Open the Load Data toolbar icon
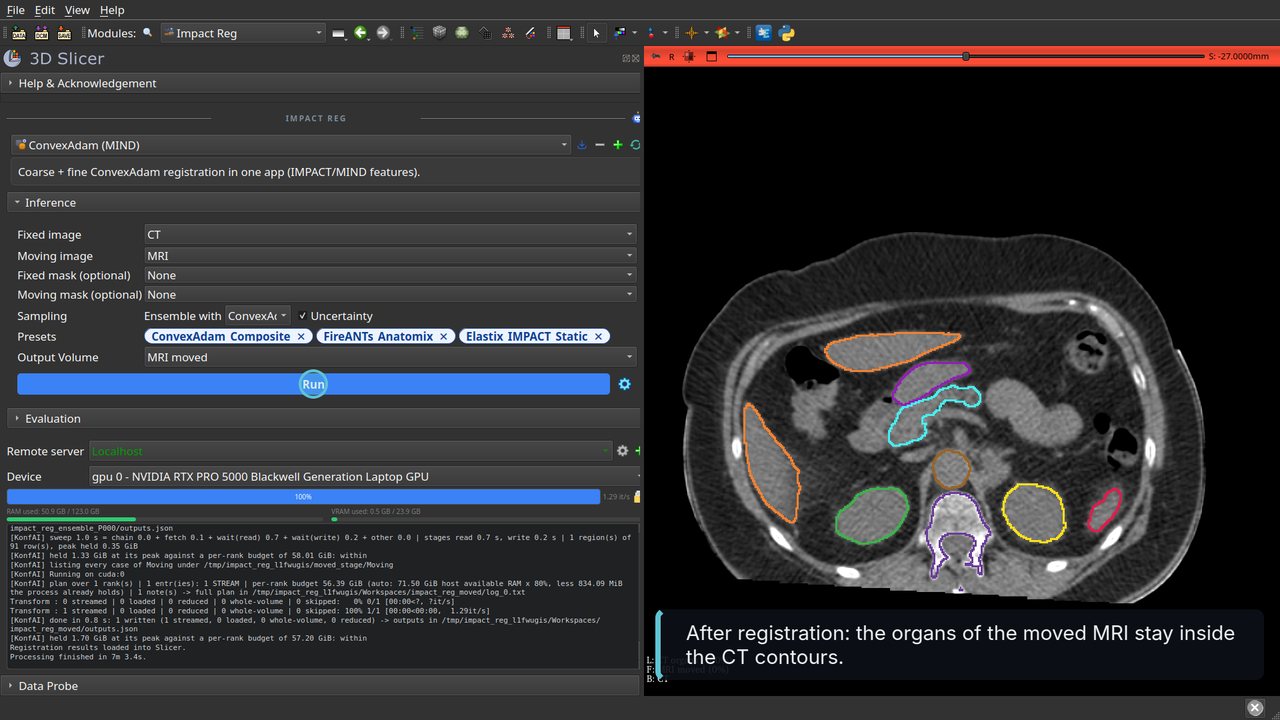This screenshot has height=720, width=1280. [x=18, y=33]
